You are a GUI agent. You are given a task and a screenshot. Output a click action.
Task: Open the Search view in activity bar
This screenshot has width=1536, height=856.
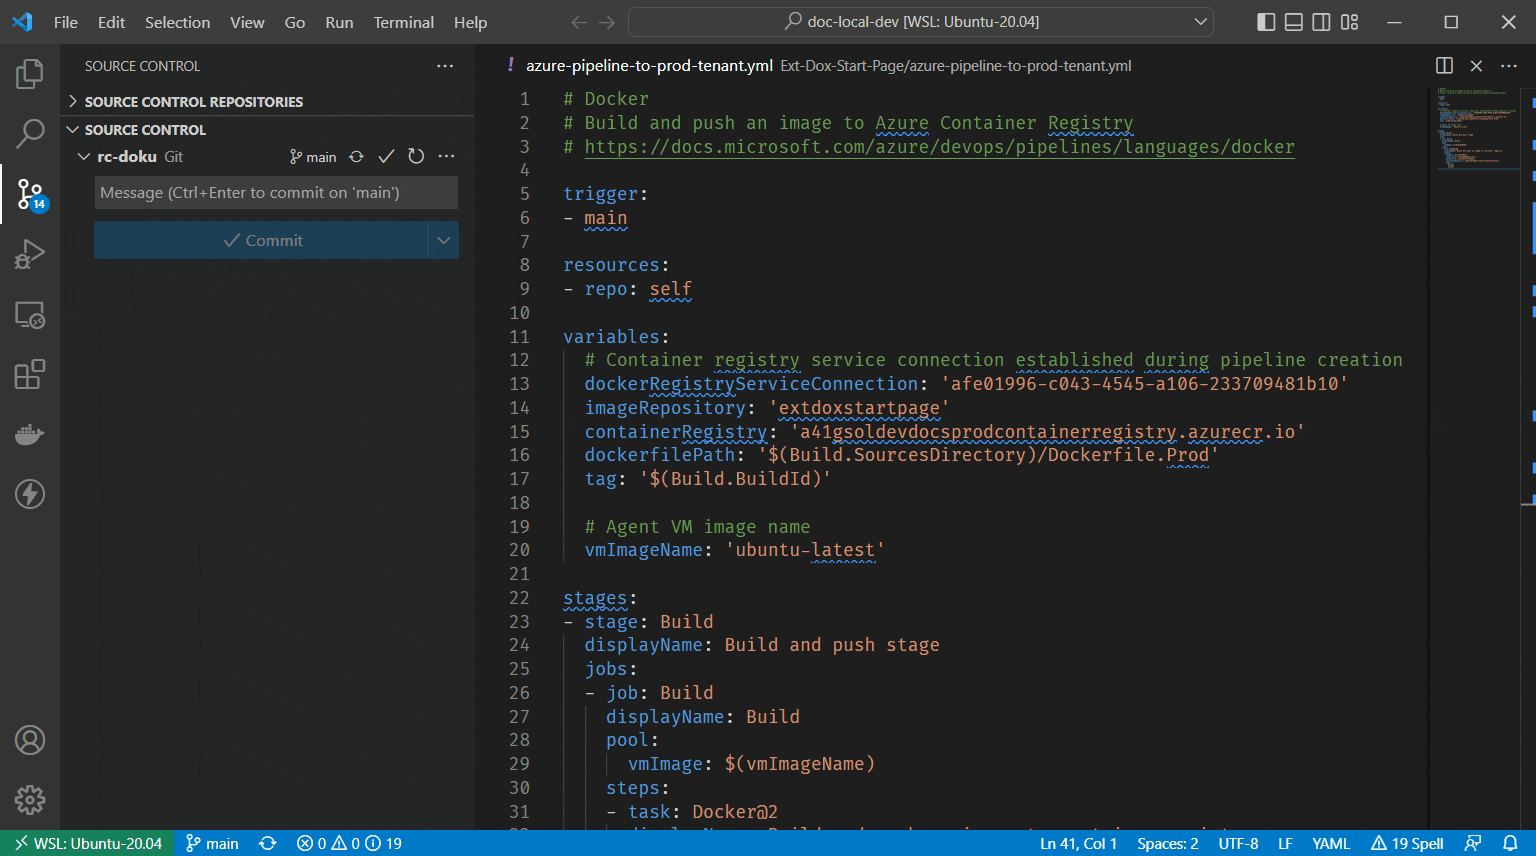coord(30,133)
